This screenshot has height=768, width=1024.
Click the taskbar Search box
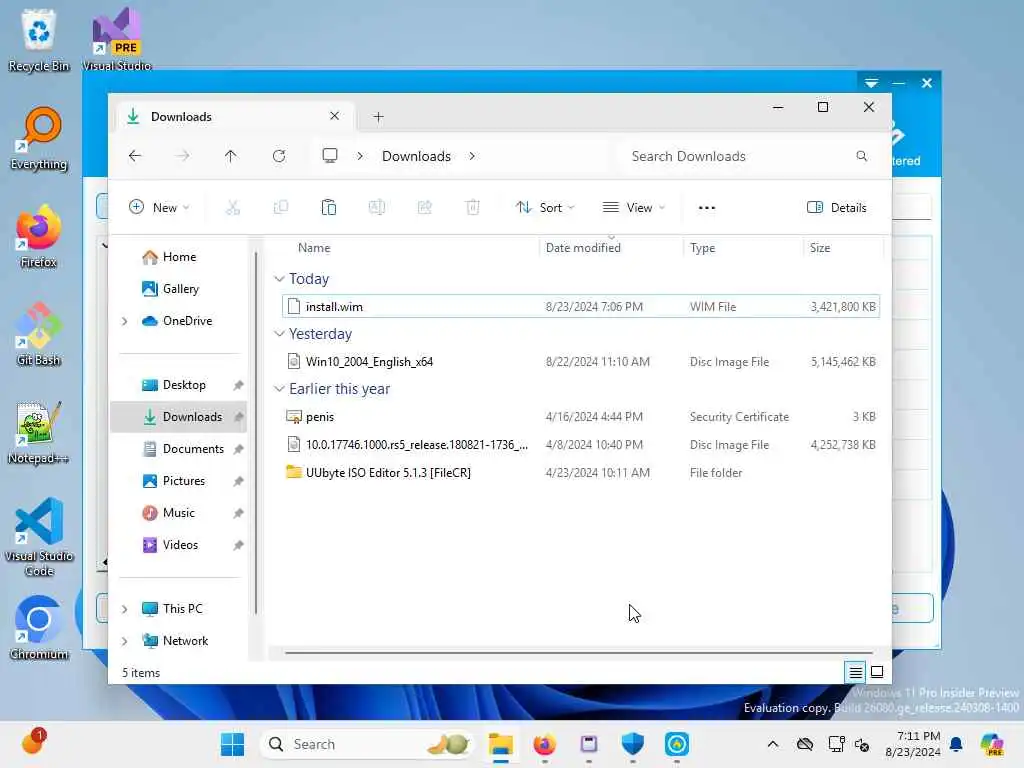coord(368,744)
